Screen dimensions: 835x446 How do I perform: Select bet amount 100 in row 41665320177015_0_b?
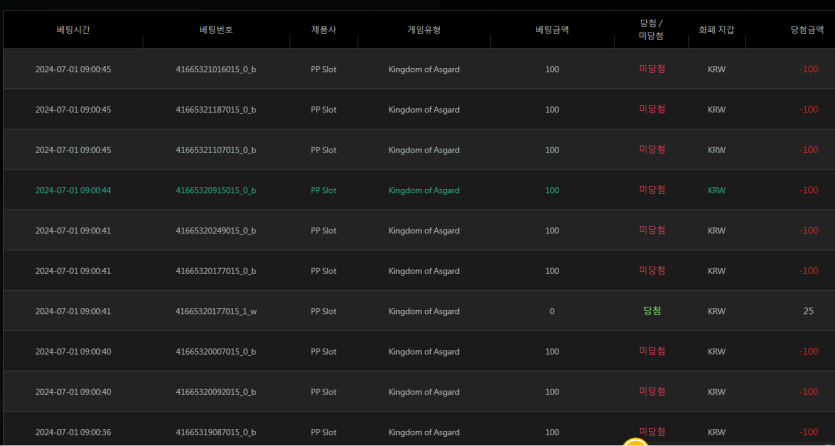(x=552, y=271)
